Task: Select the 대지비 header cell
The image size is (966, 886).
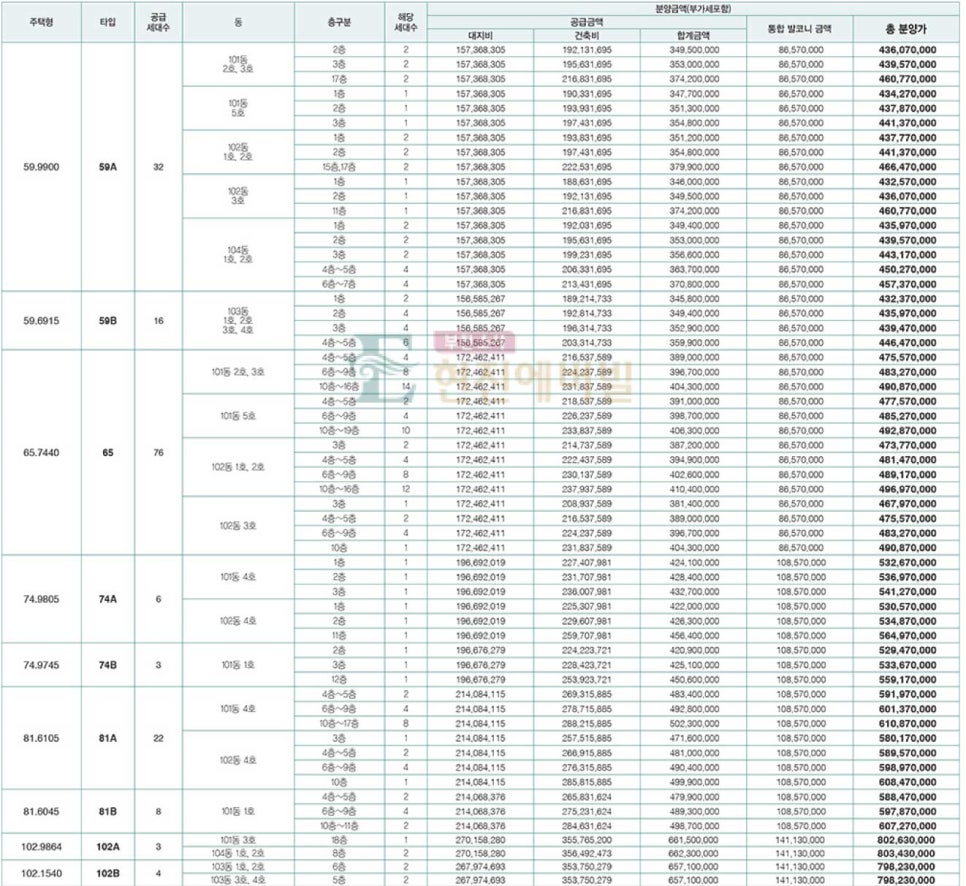Action: 480,36
